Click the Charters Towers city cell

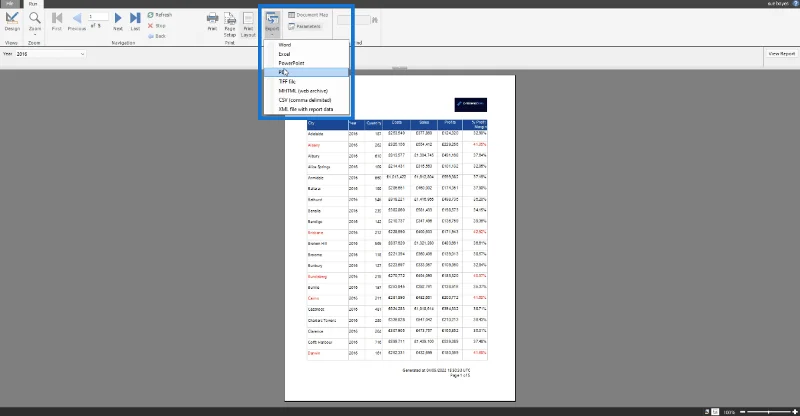click(328, 321)
